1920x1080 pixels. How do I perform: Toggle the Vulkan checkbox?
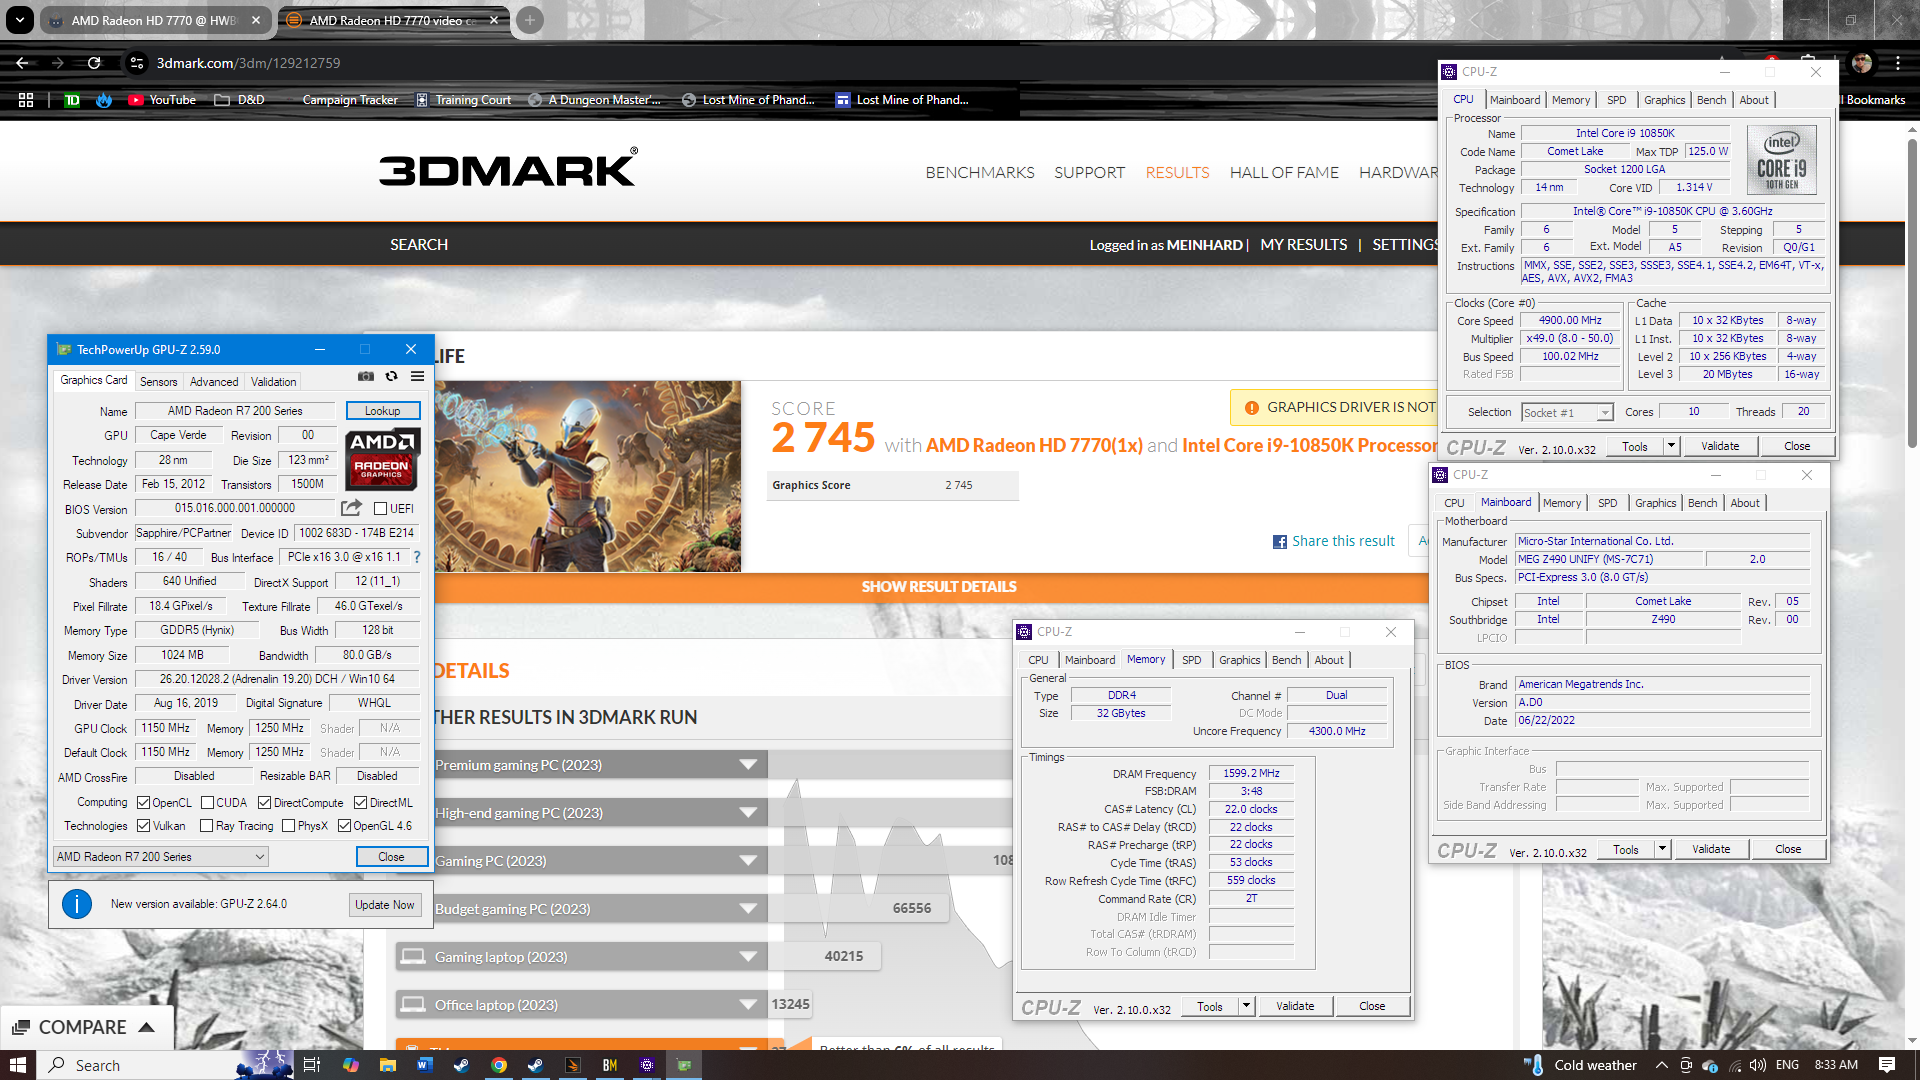[143, 826]
